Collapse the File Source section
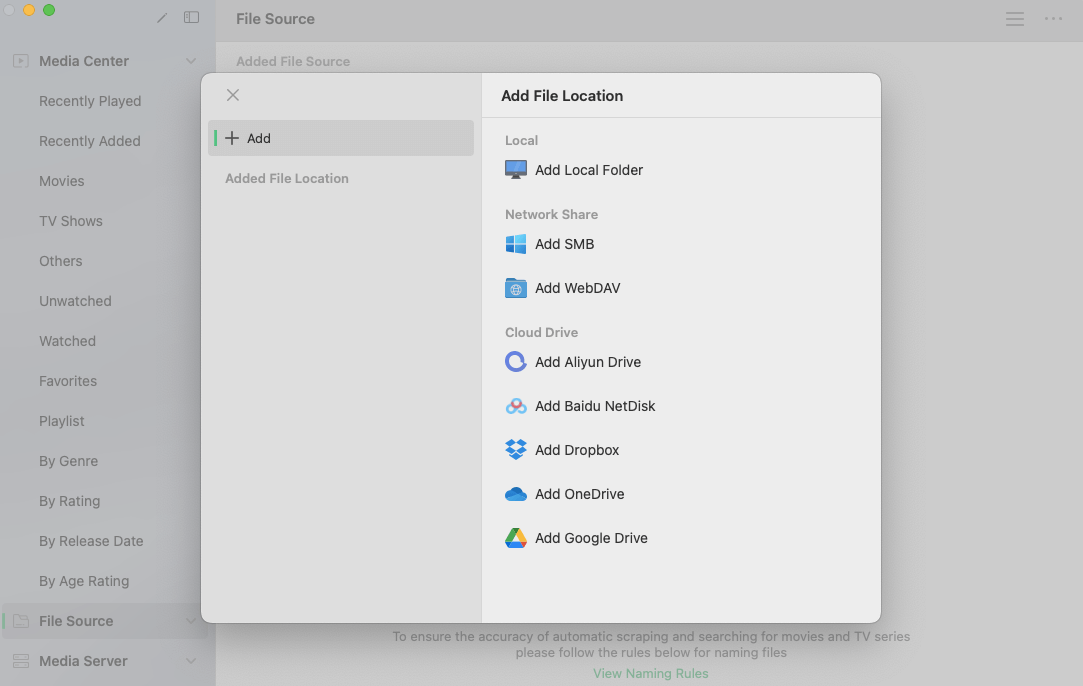This screenshot has width=1083, height=686. click(x=191, y=621)
